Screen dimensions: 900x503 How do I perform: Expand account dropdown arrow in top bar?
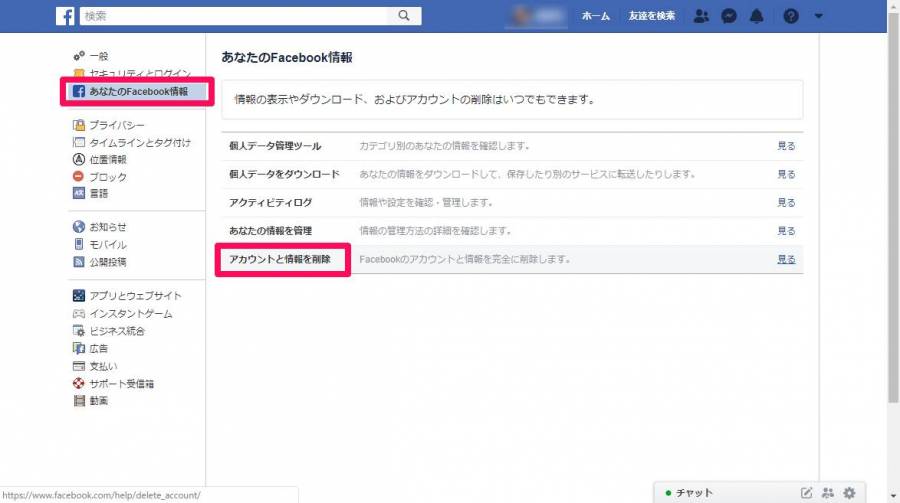click(818, 16)
